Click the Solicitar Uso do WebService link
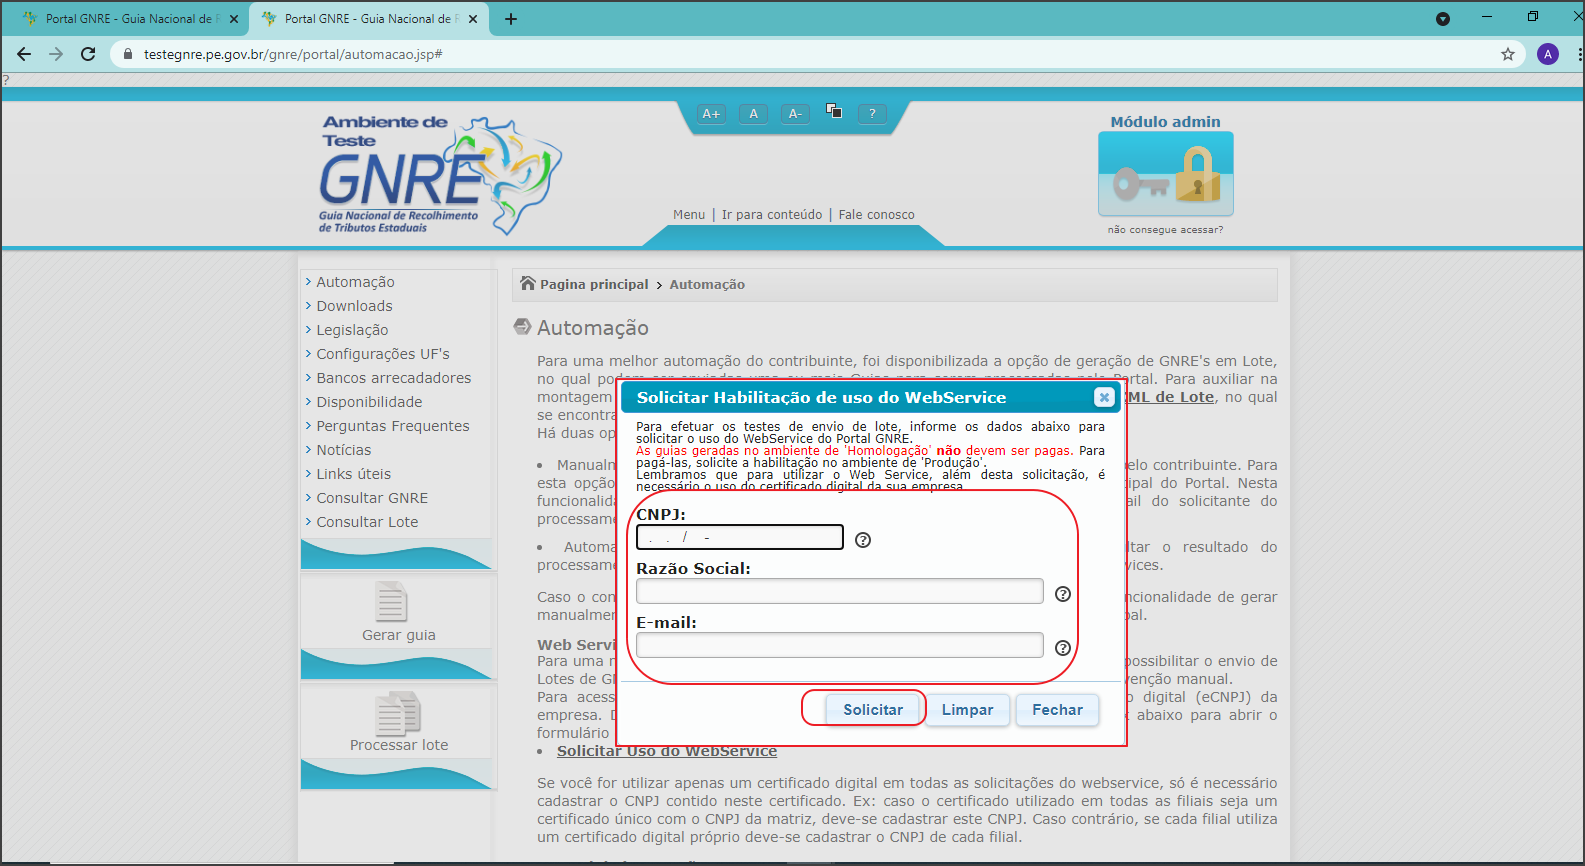Viewport: 1585px width, 866px height. [x=667, y=751]
